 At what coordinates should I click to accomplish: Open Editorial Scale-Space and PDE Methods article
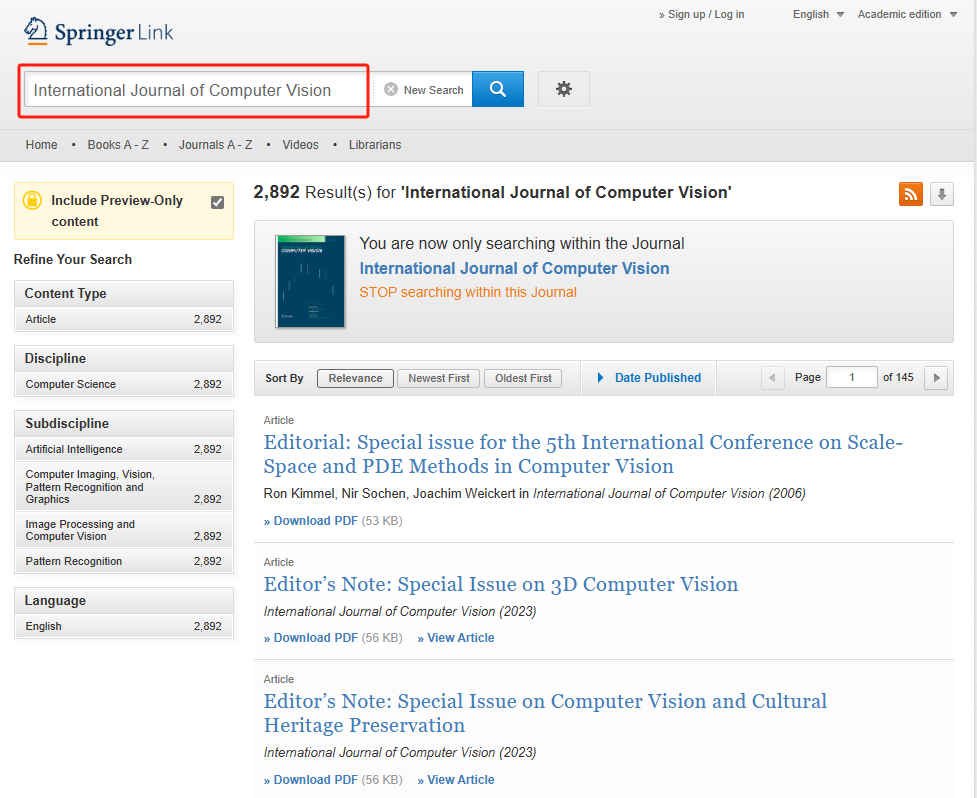point(583,454)
